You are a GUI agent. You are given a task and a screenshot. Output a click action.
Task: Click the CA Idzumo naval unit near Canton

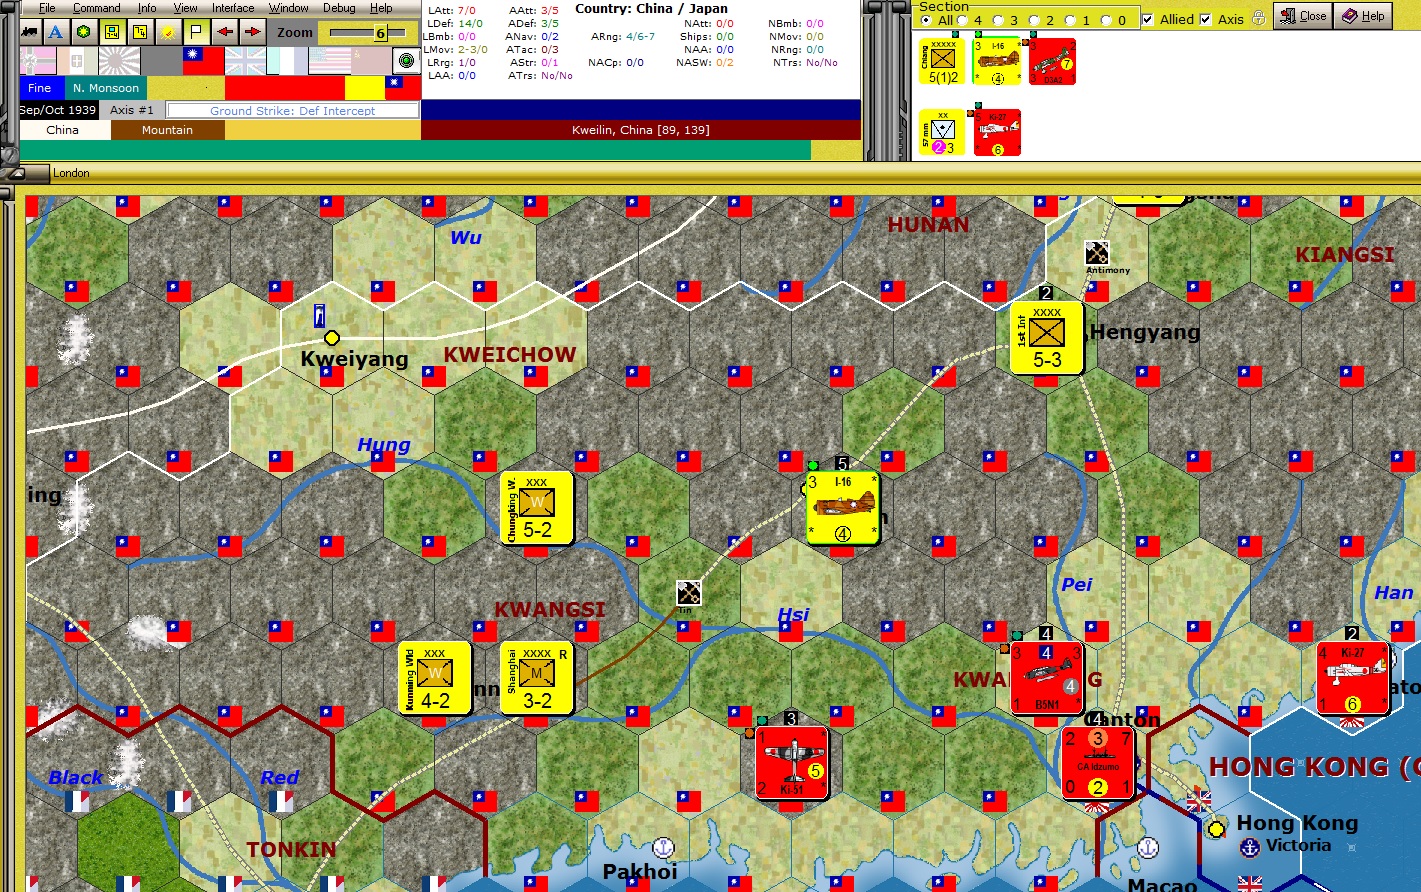click(x=1098, y=763)
